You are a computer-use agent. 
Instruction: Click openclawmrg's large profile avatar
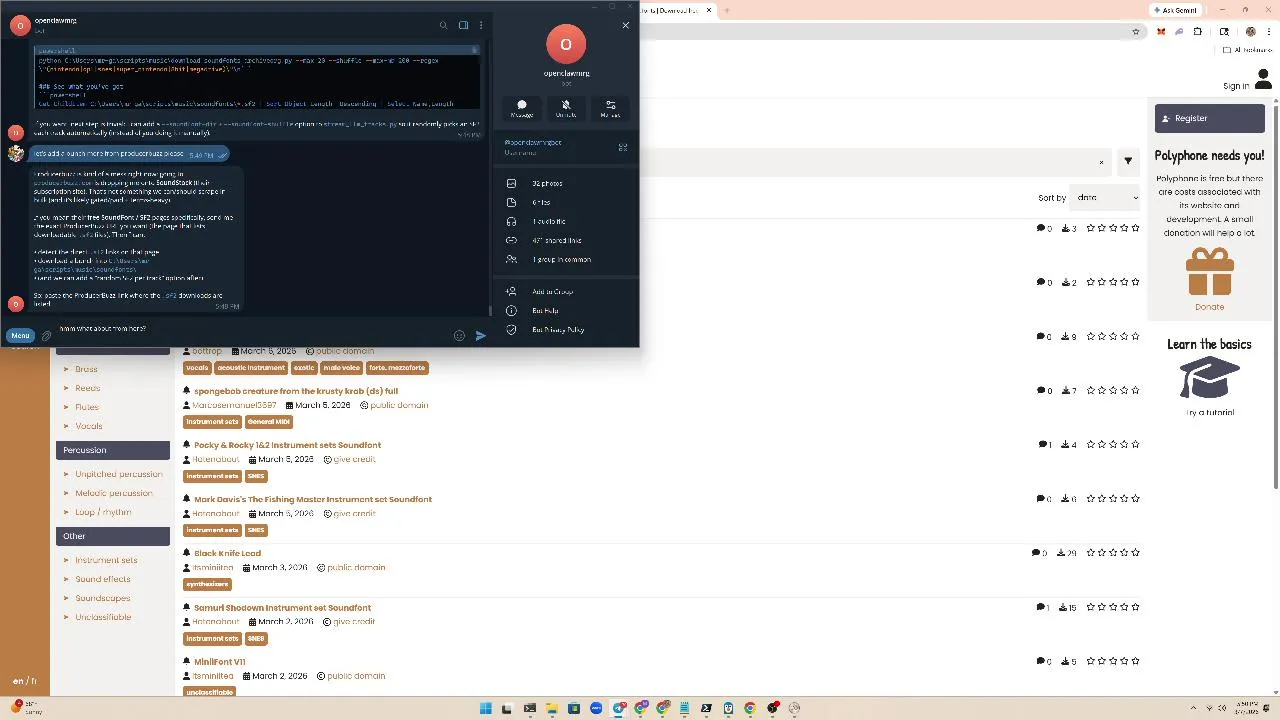[566, 44]
